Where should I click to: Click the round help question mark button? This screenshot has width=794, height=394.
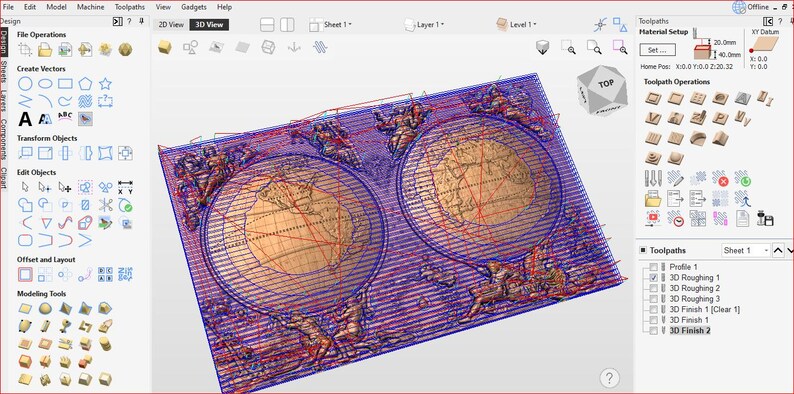[610, 378]
